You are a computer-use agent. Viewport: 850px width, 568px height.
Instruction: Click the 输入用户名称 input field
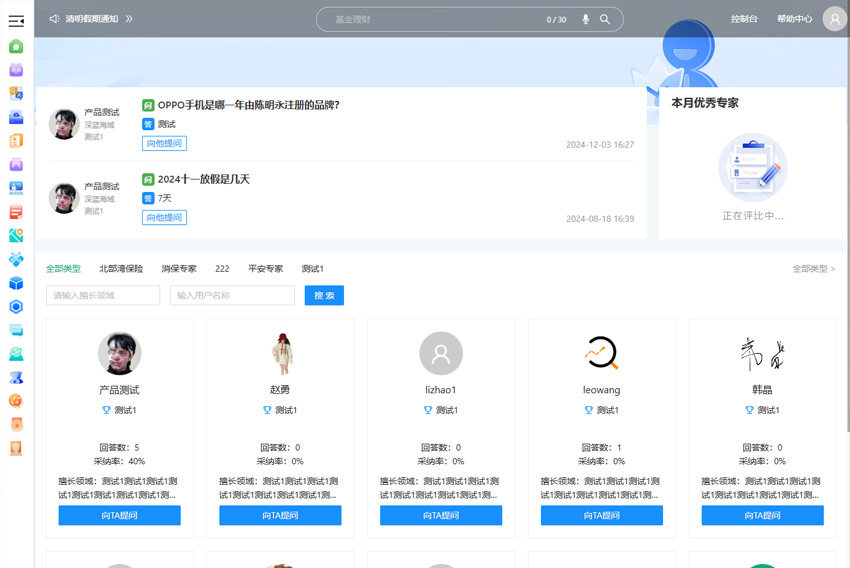[x=233, y=295]
